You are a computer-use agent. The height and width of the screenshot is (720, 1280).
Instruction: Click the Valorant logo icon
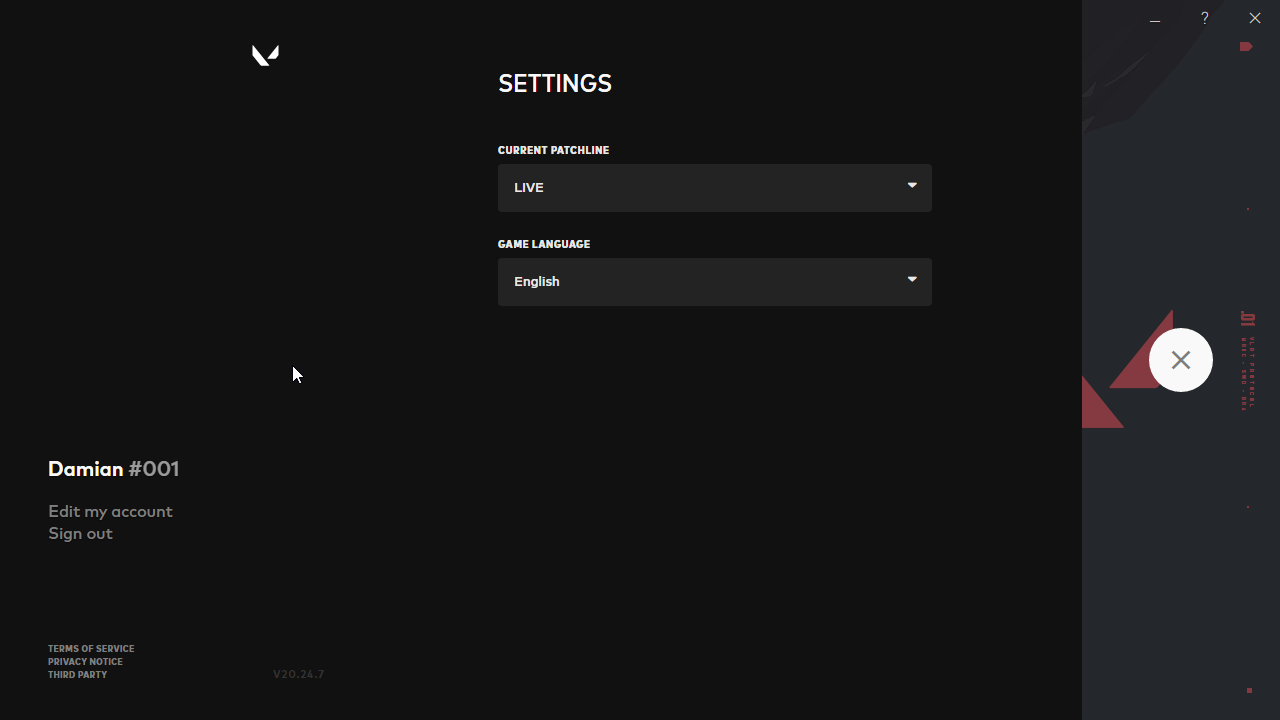pos(265,55)
